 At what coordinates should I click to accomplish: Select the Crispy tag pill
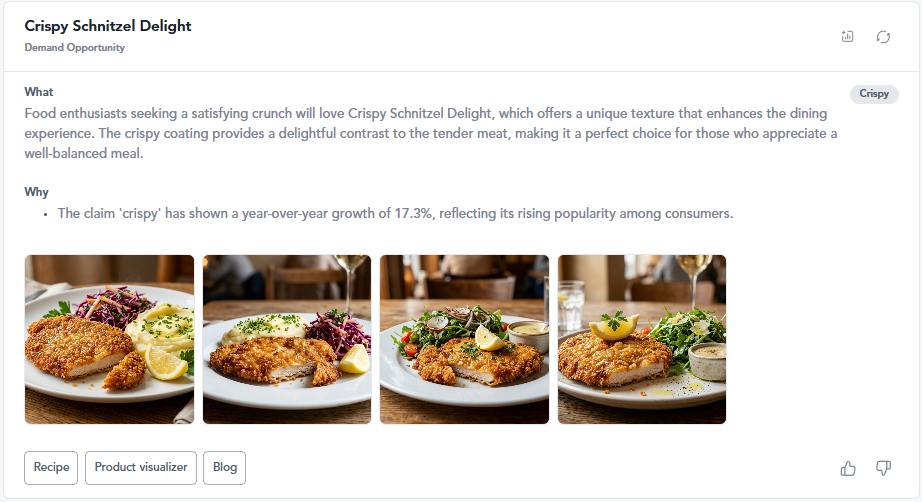pos(874,94)
